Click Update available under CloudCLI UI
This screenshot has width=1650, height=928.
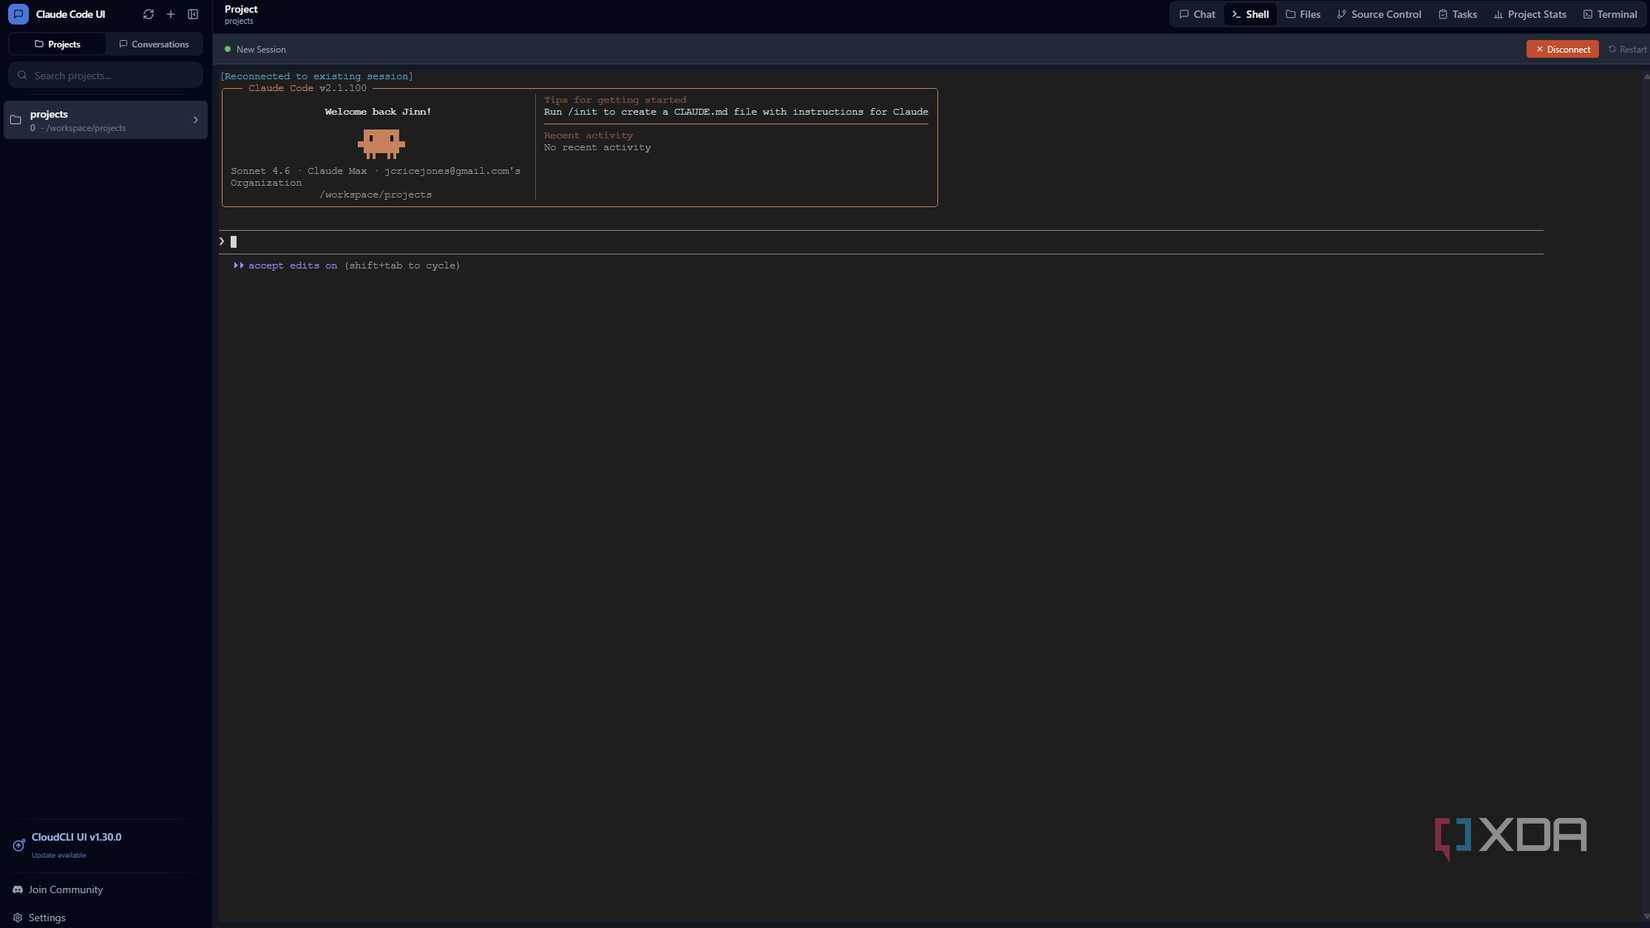point(58,855)
